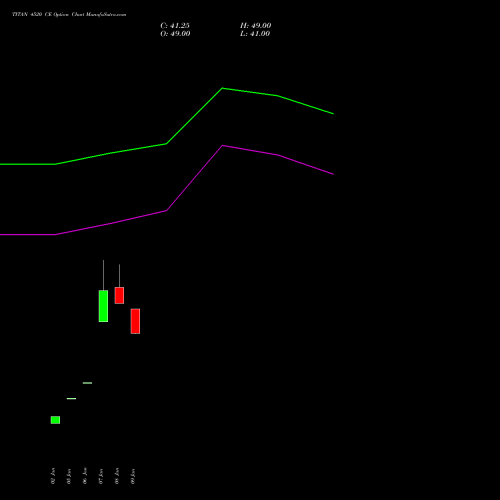500x500 pixels.
Task: Click the "09 Jan" date axis label
Action: [x=133, y=476]
